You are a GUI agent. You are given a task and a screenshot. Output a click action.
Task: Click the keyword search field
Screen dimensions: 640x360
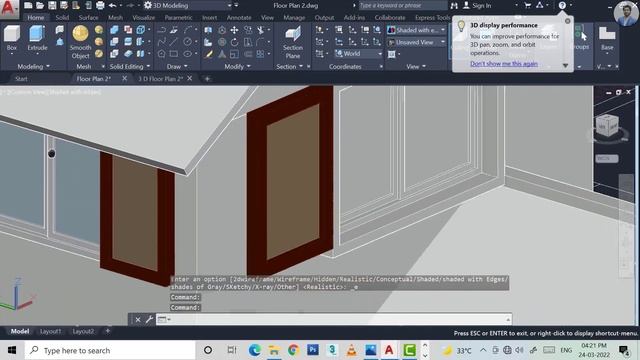pyautogui.click(x=402, y=5)
